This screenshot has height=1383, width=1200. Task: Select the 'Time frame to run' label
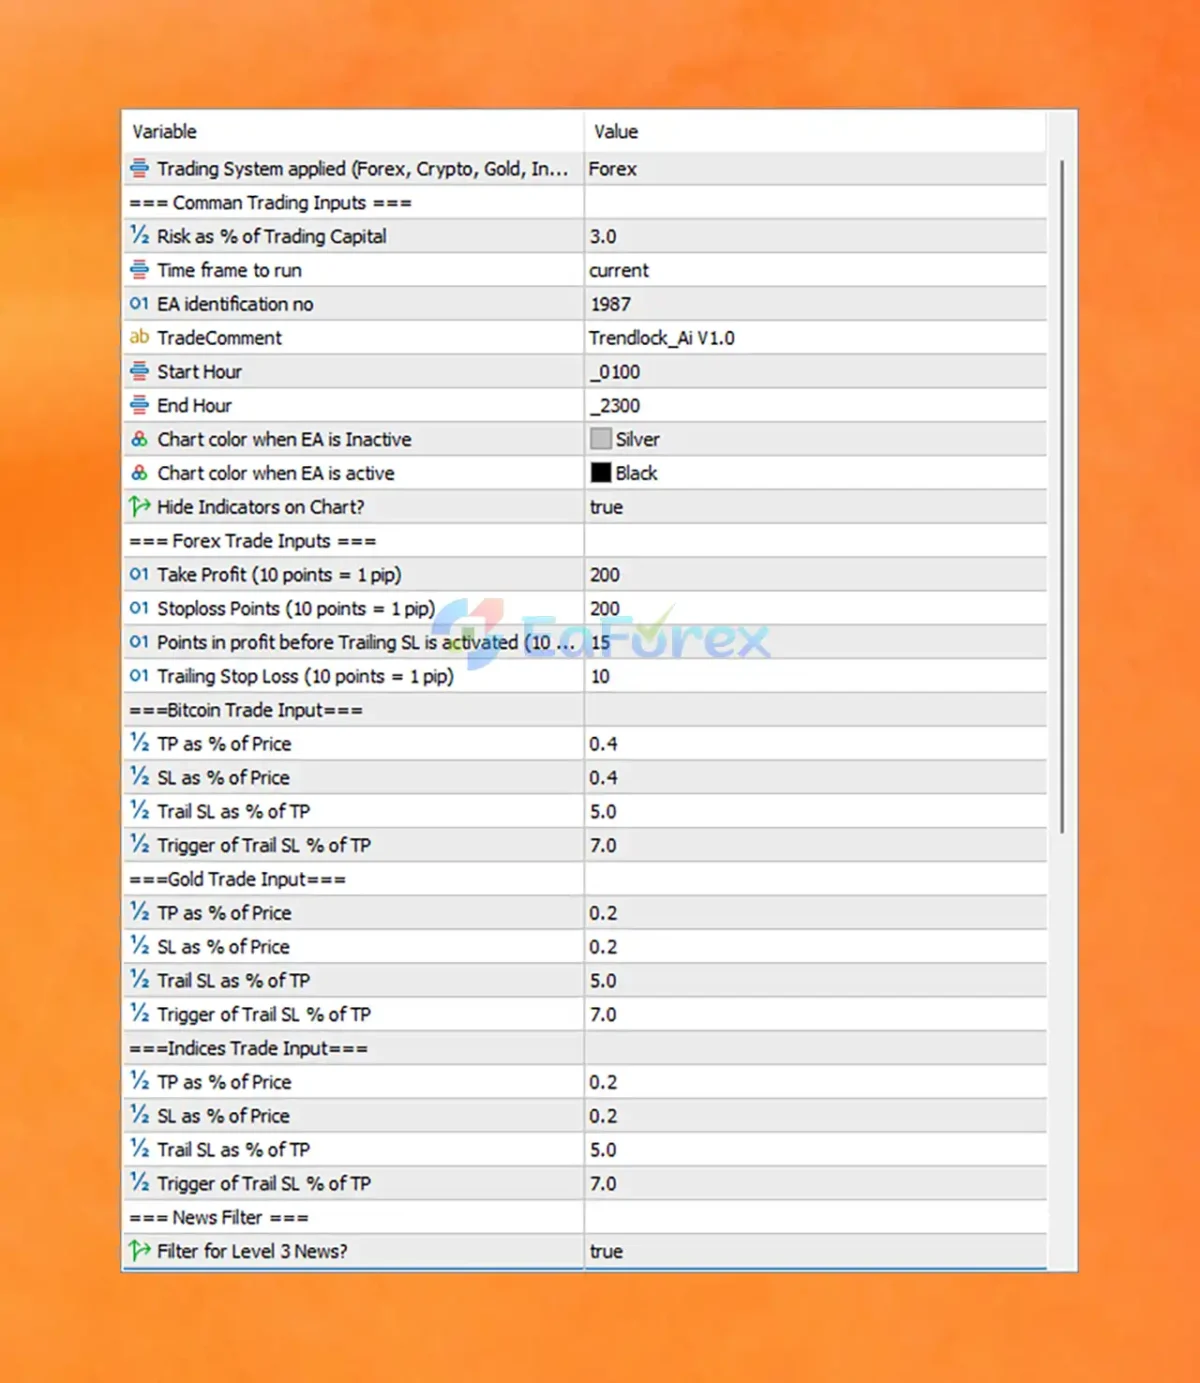pyautogui.click(x=229, y=270)
